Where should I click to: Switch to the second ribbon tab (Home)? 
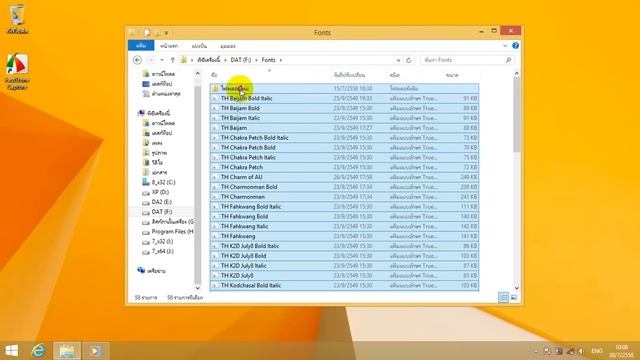pyautogui.click(x=169, y=46)
